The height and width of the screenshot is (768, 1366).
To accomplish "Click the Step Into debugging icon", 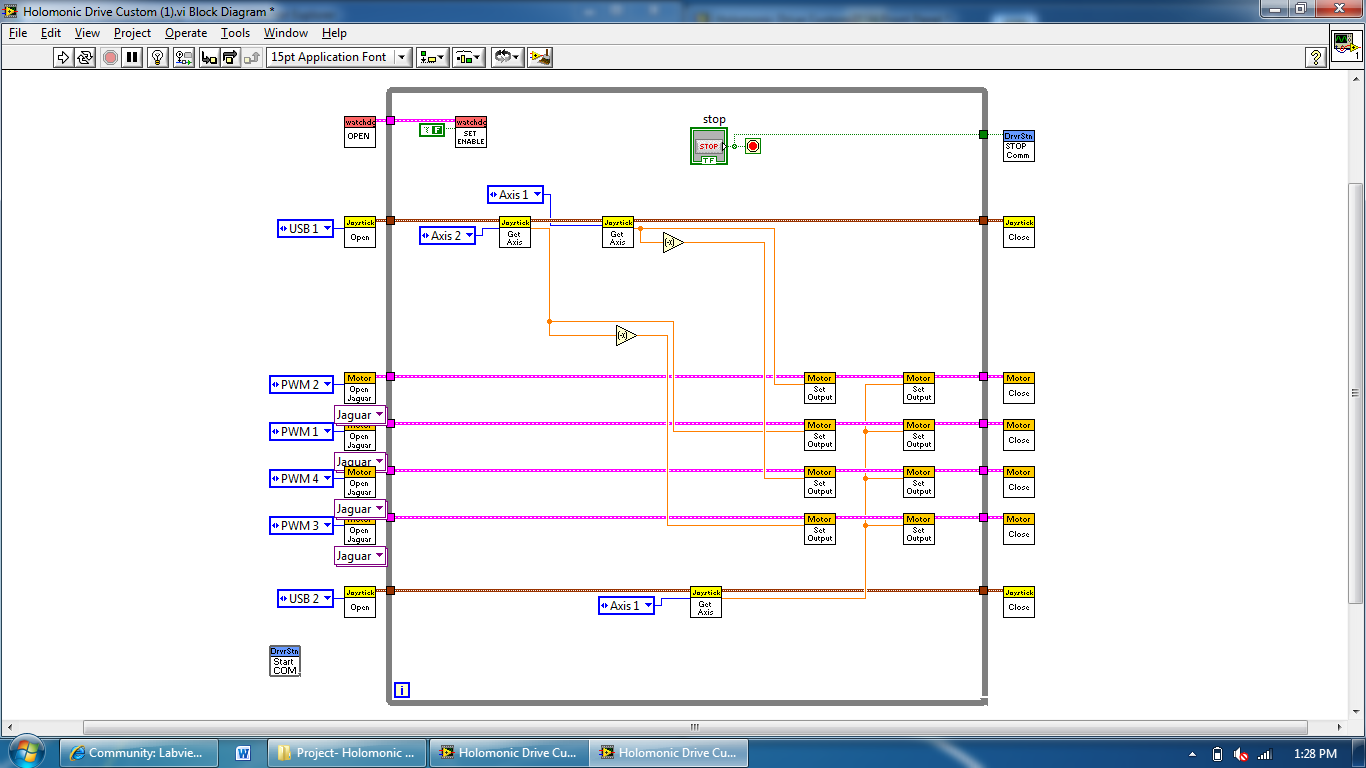I will [207, 57].
